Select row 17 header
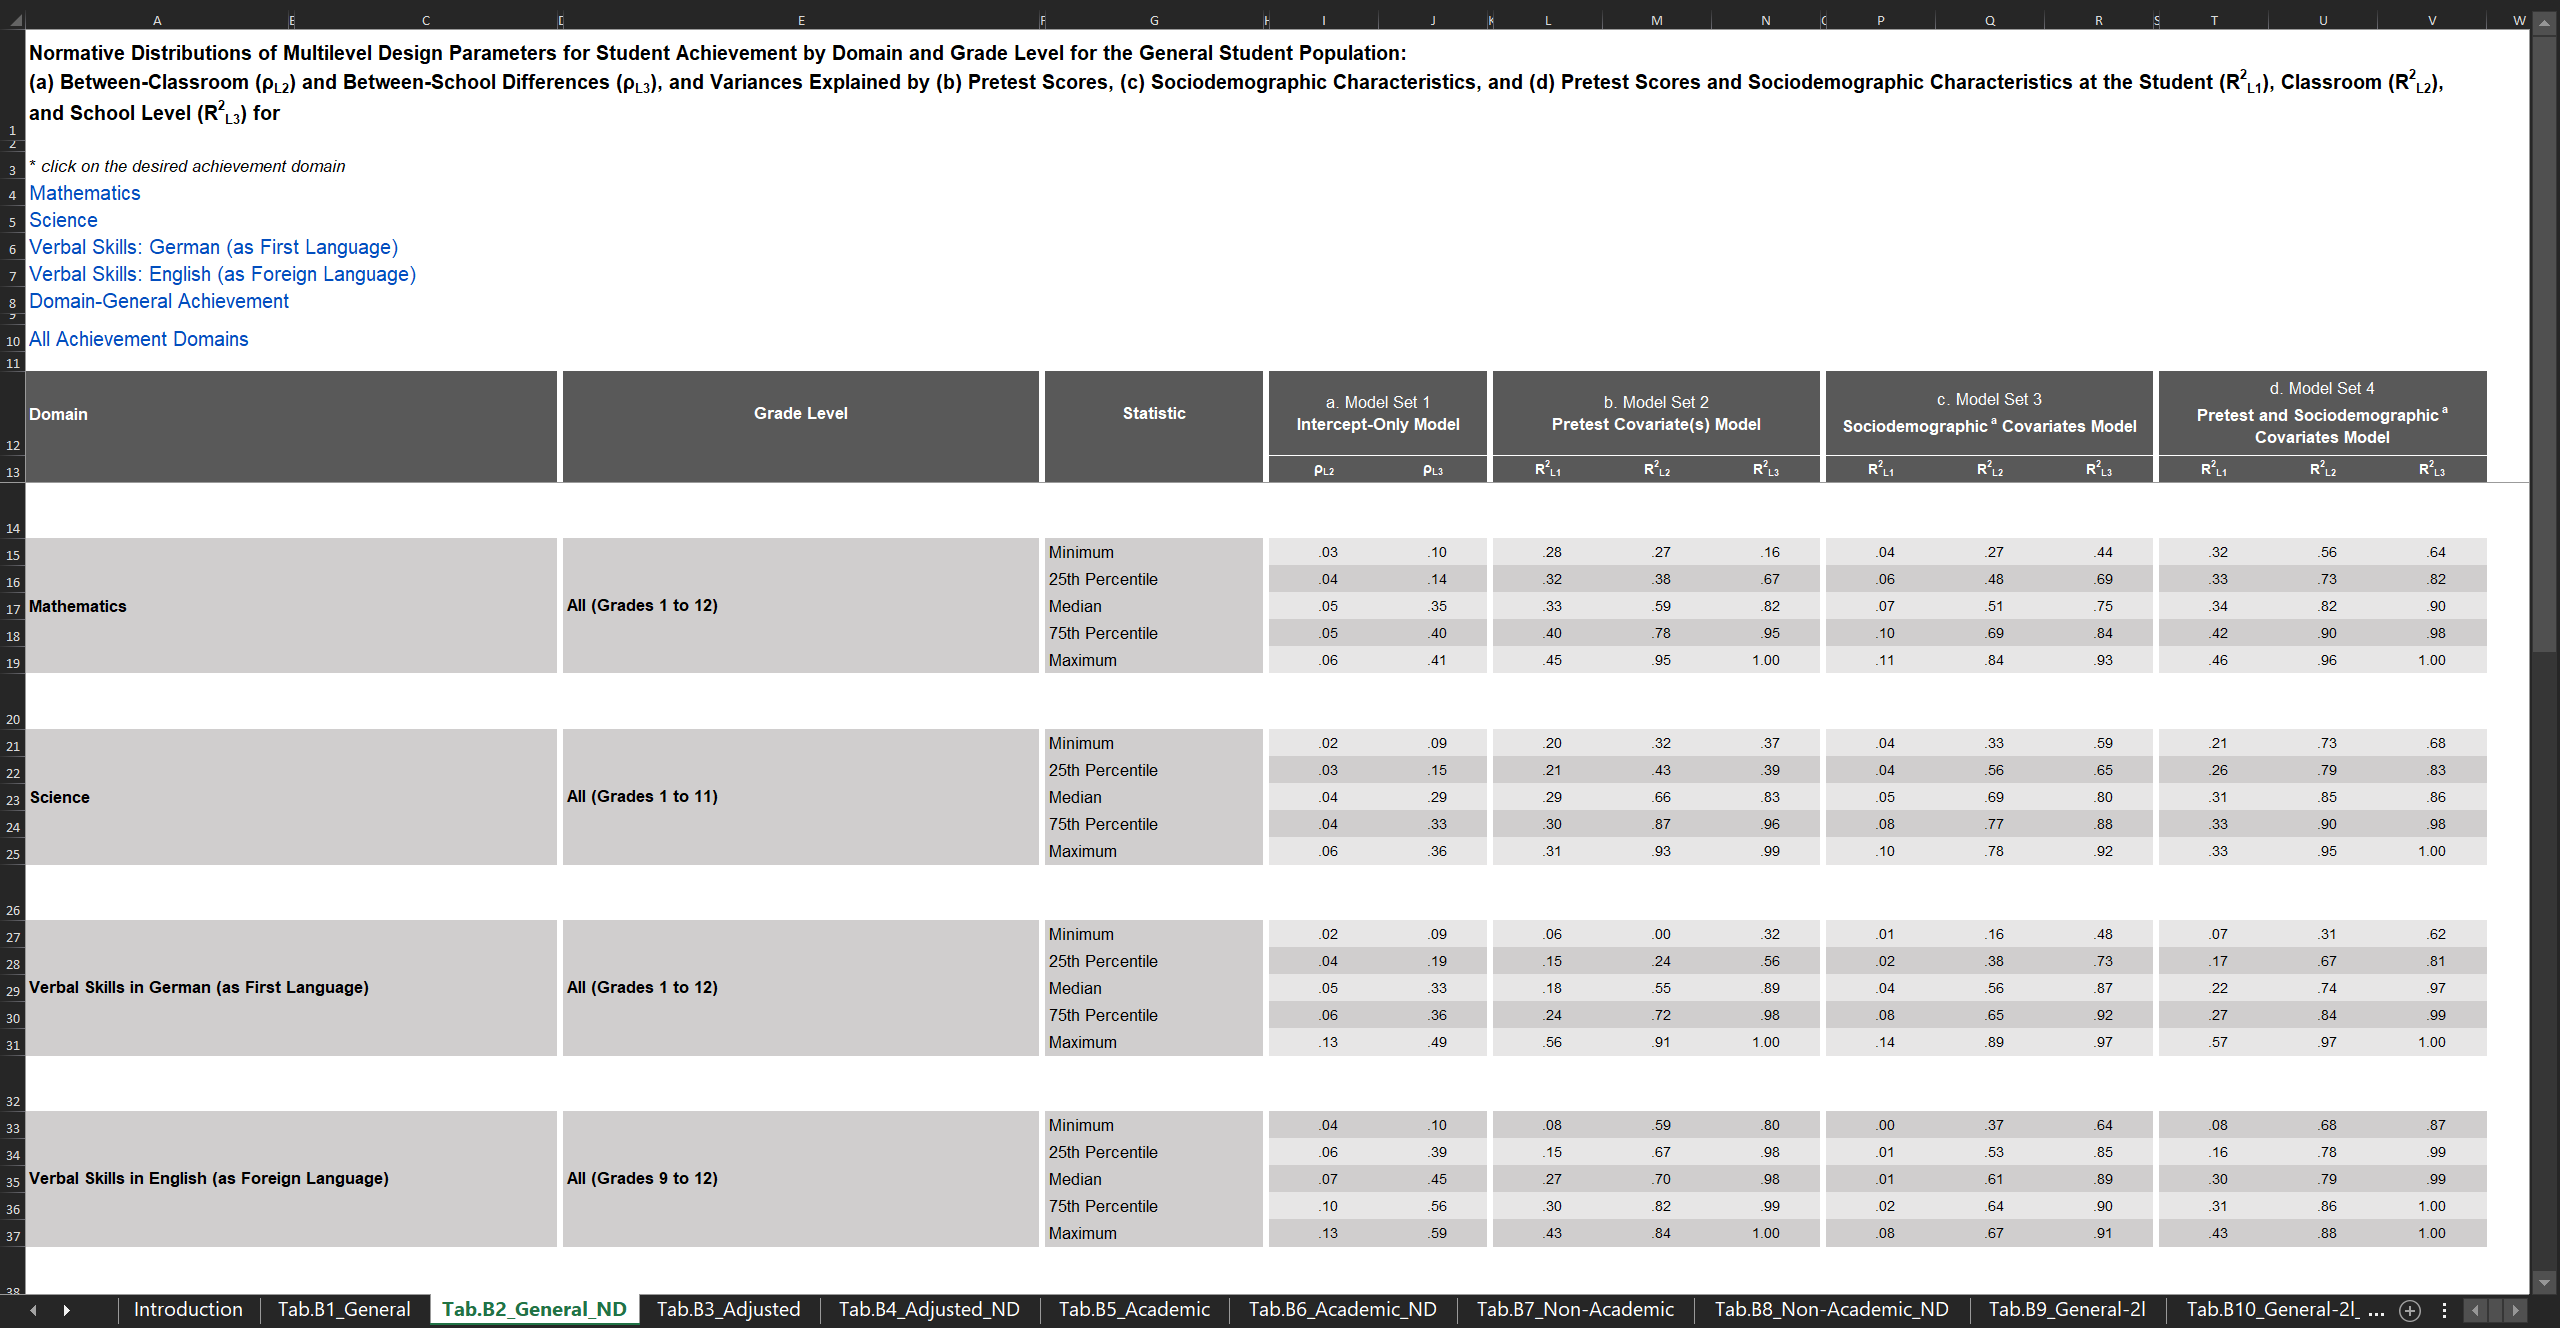Viewport: 2560px width, 1328px height. (13, 609)
